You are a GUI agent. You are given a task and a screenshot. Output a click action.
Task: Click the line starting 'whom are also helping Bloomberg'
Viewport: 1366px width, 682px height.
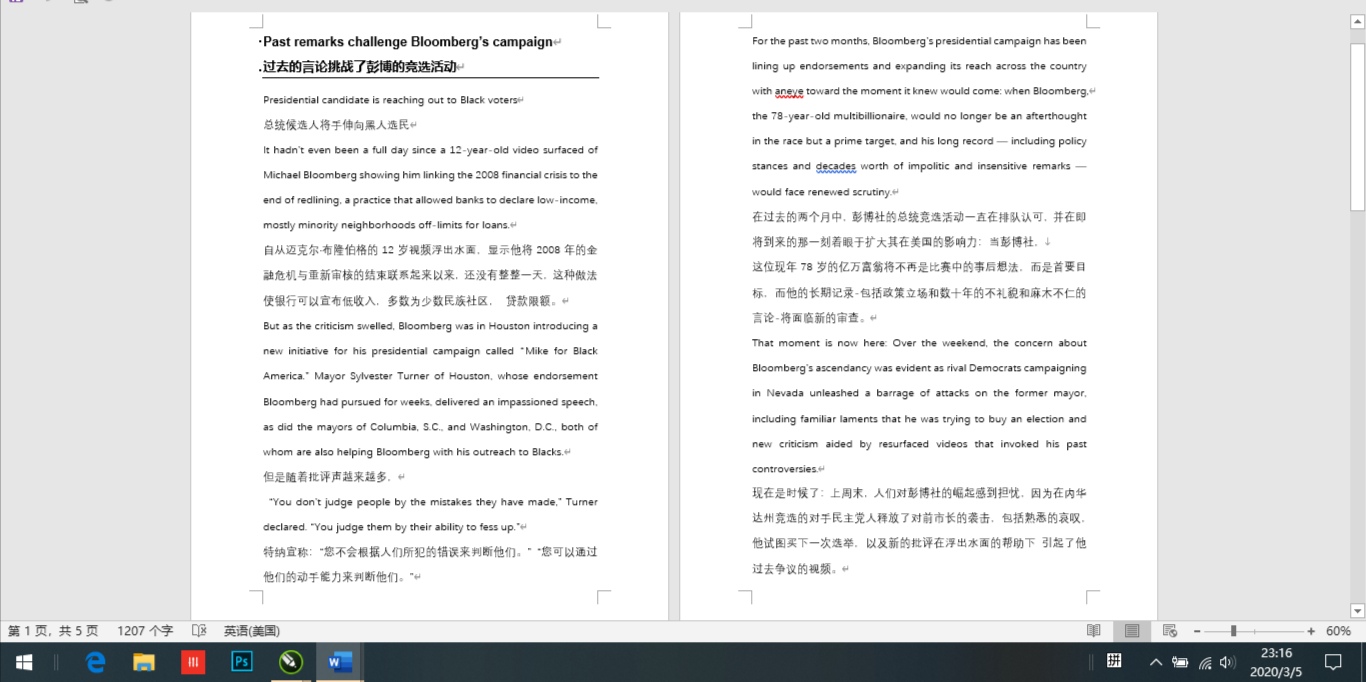(x=413, y=452)
